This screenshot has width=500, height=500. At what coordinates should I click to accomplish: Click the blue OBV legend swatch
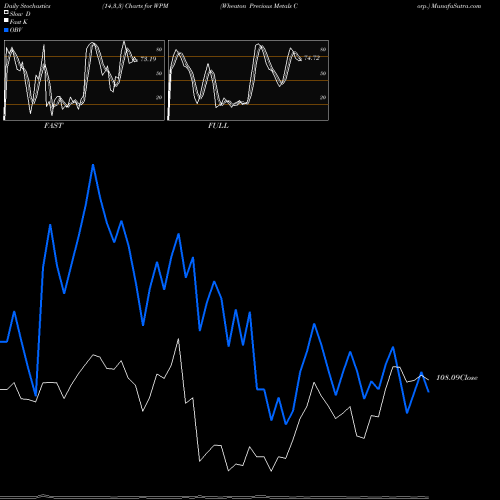point(6,30)
